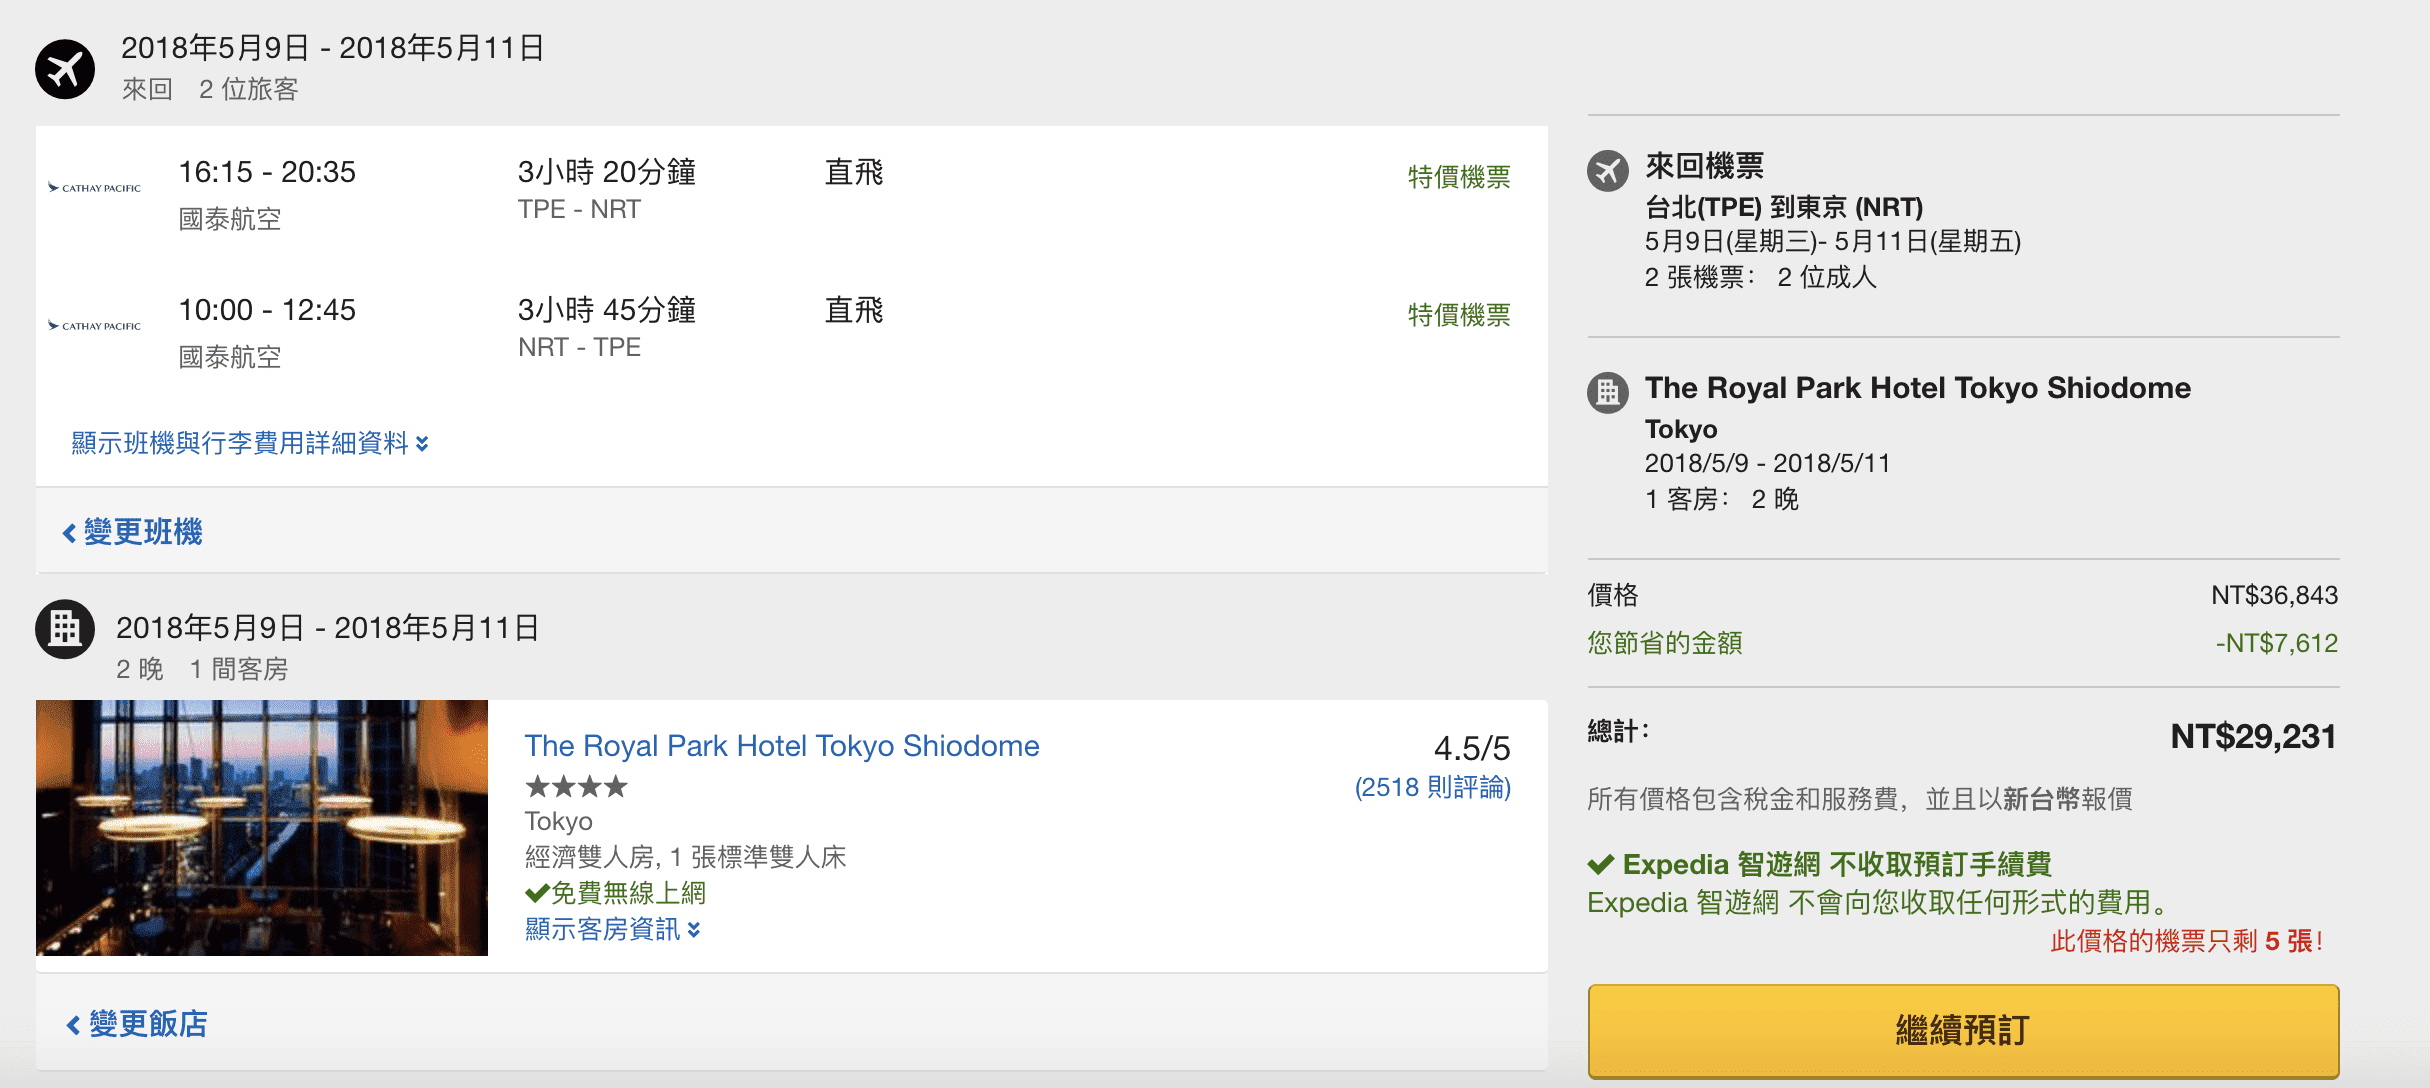This screenshot has height=1088, width=2430.
Task: Click 1 客房: 2 晚 in sidebar
Action: [x=1722, y=499]
